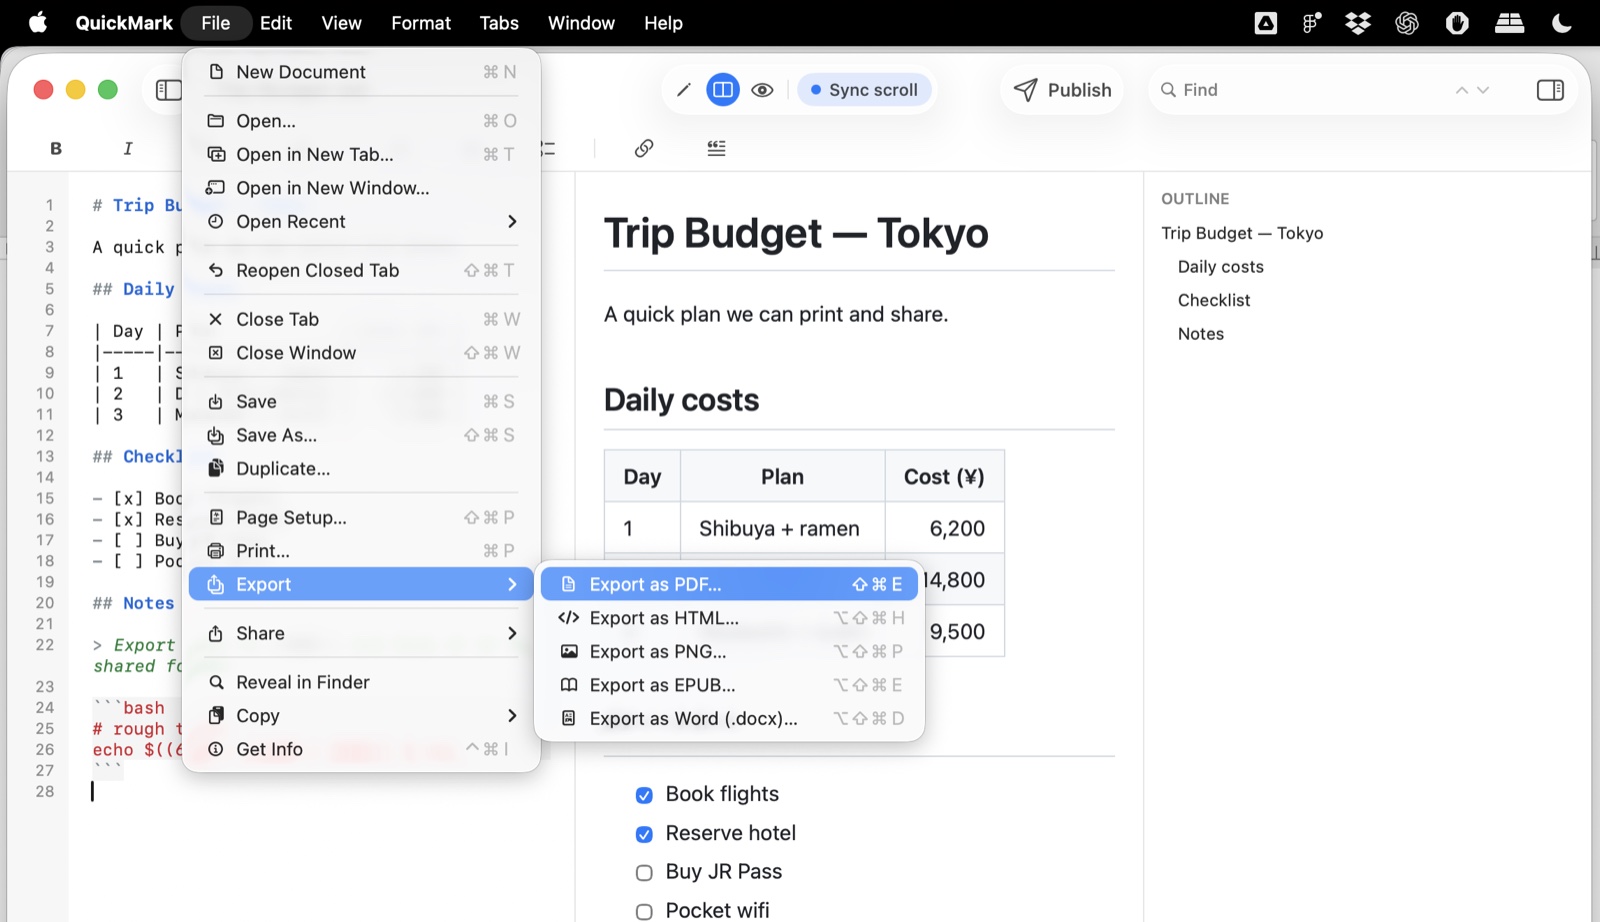Check the Buy JR Pass checkbox
Image resolution: width=1600 pixels, height=922 pixels.
pos(644,873)
